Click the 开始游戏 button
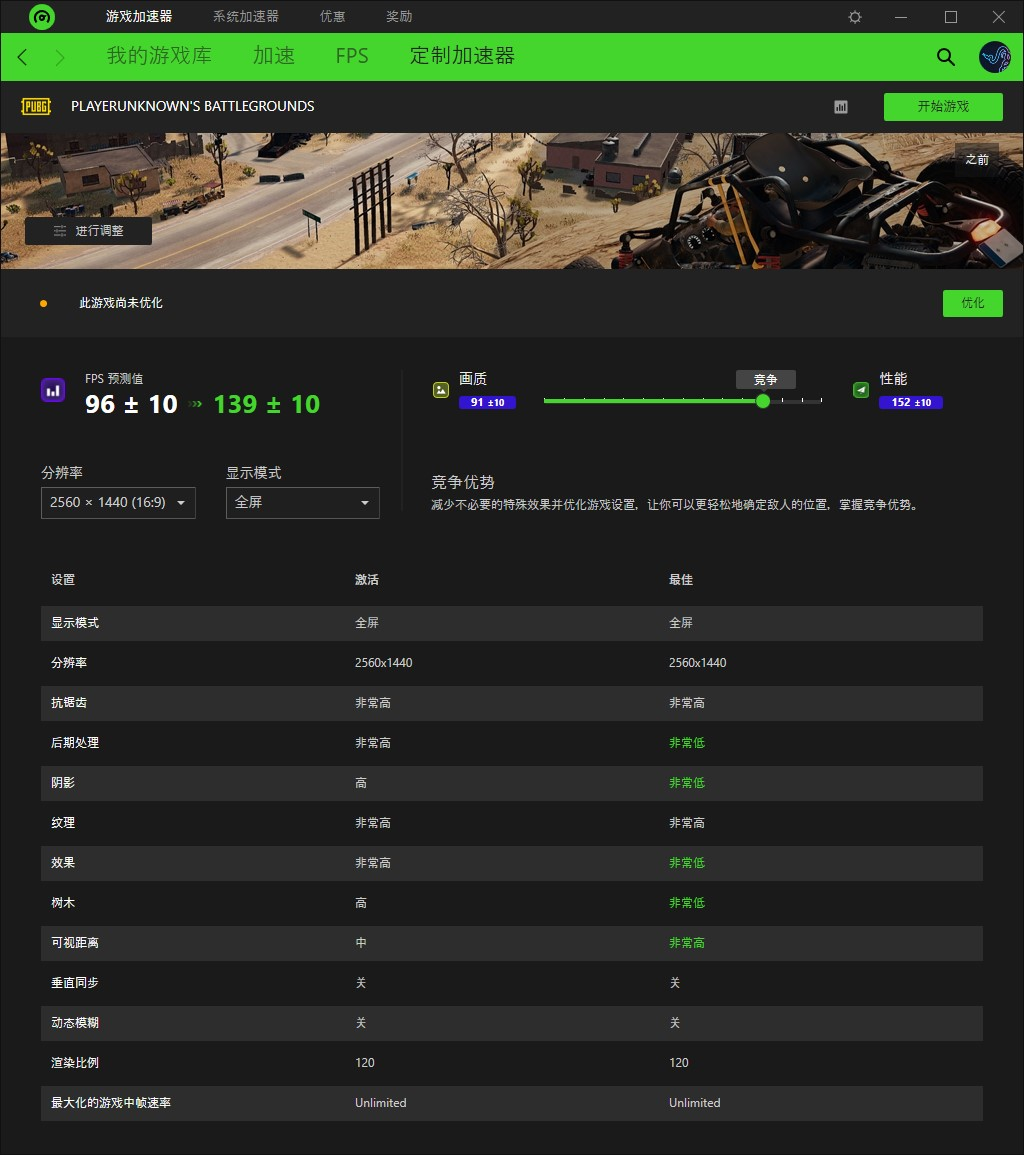1024x1155 pixels. (943, 107)
